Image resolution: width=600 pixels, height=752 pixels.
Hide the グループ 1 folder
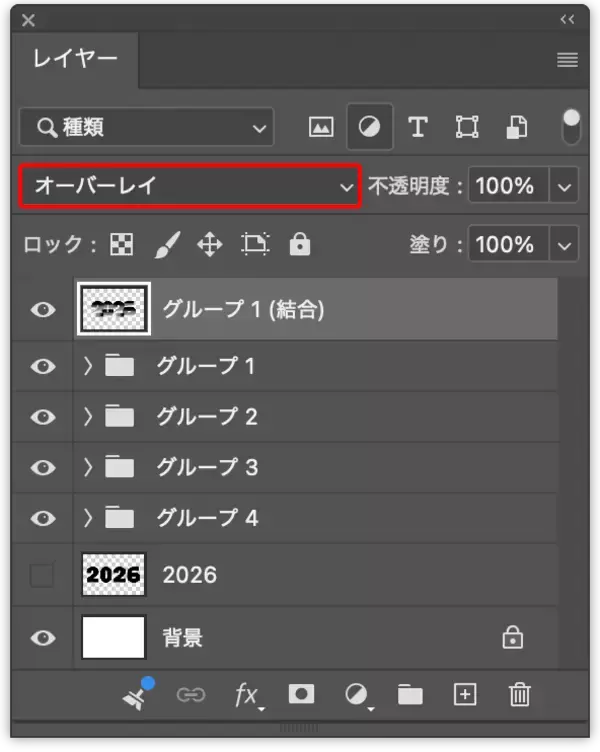43,367
